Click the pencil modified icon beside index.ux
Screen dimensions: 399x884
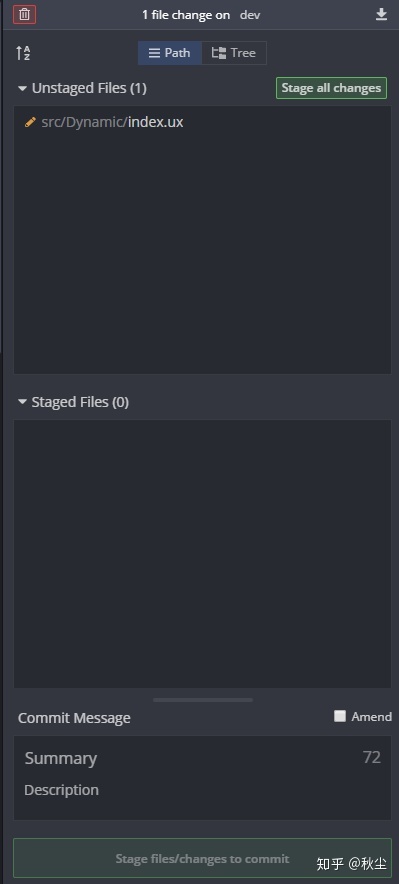click(x=30, y=122)
